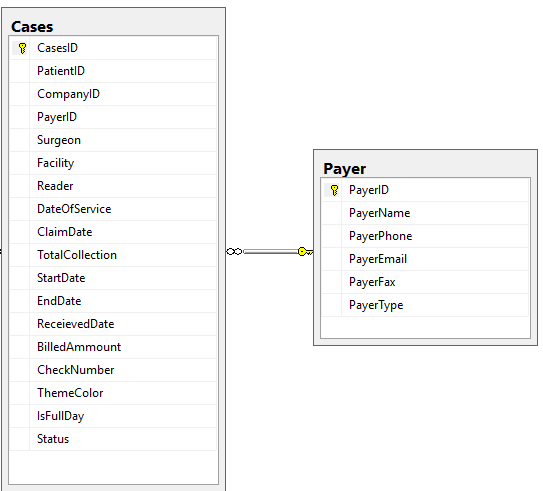The width and height of the screenshot is (543, 491).
Task: Click the primary key icon beside CasesID
Action: [x=23, y=48]
